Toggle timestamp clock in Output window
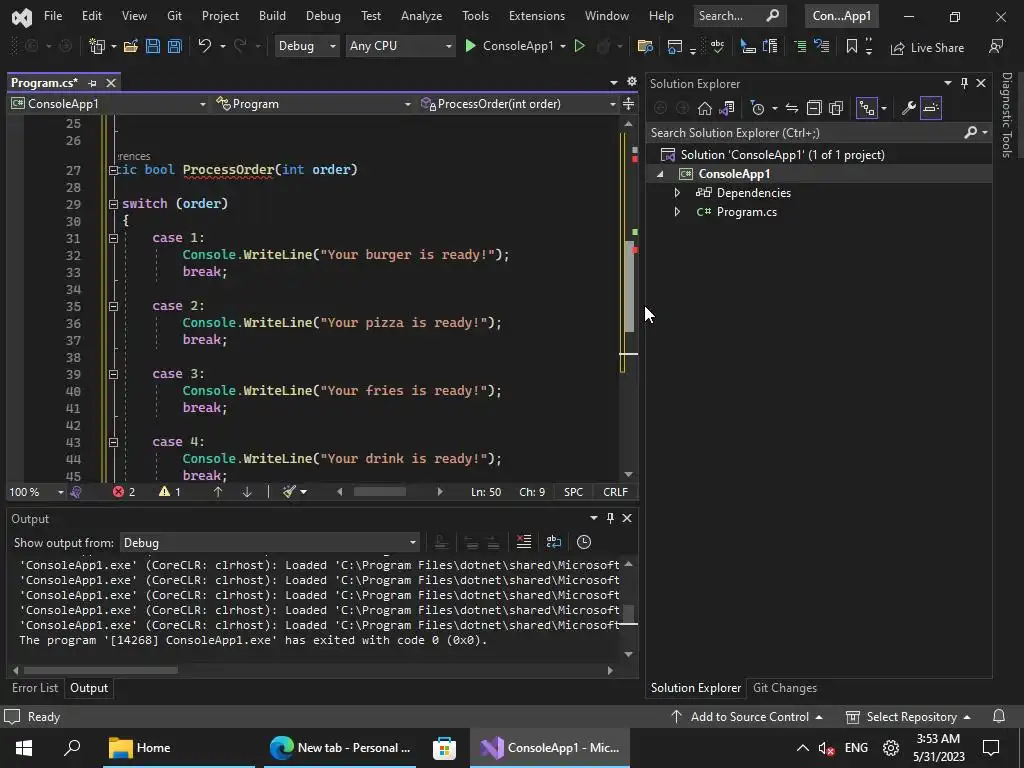1024x768 pixels. (584, 542)
